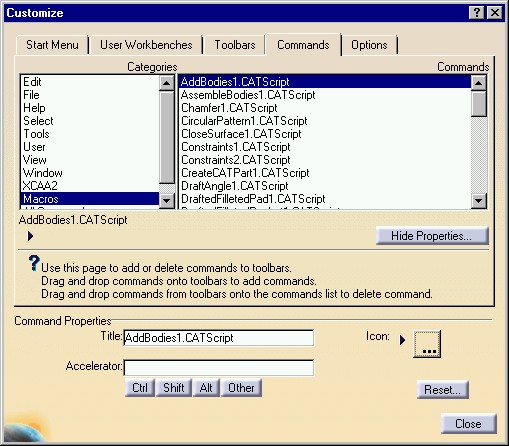Switch to the Toolbars tab
This screenshot has height=446, width=509.
235,45
